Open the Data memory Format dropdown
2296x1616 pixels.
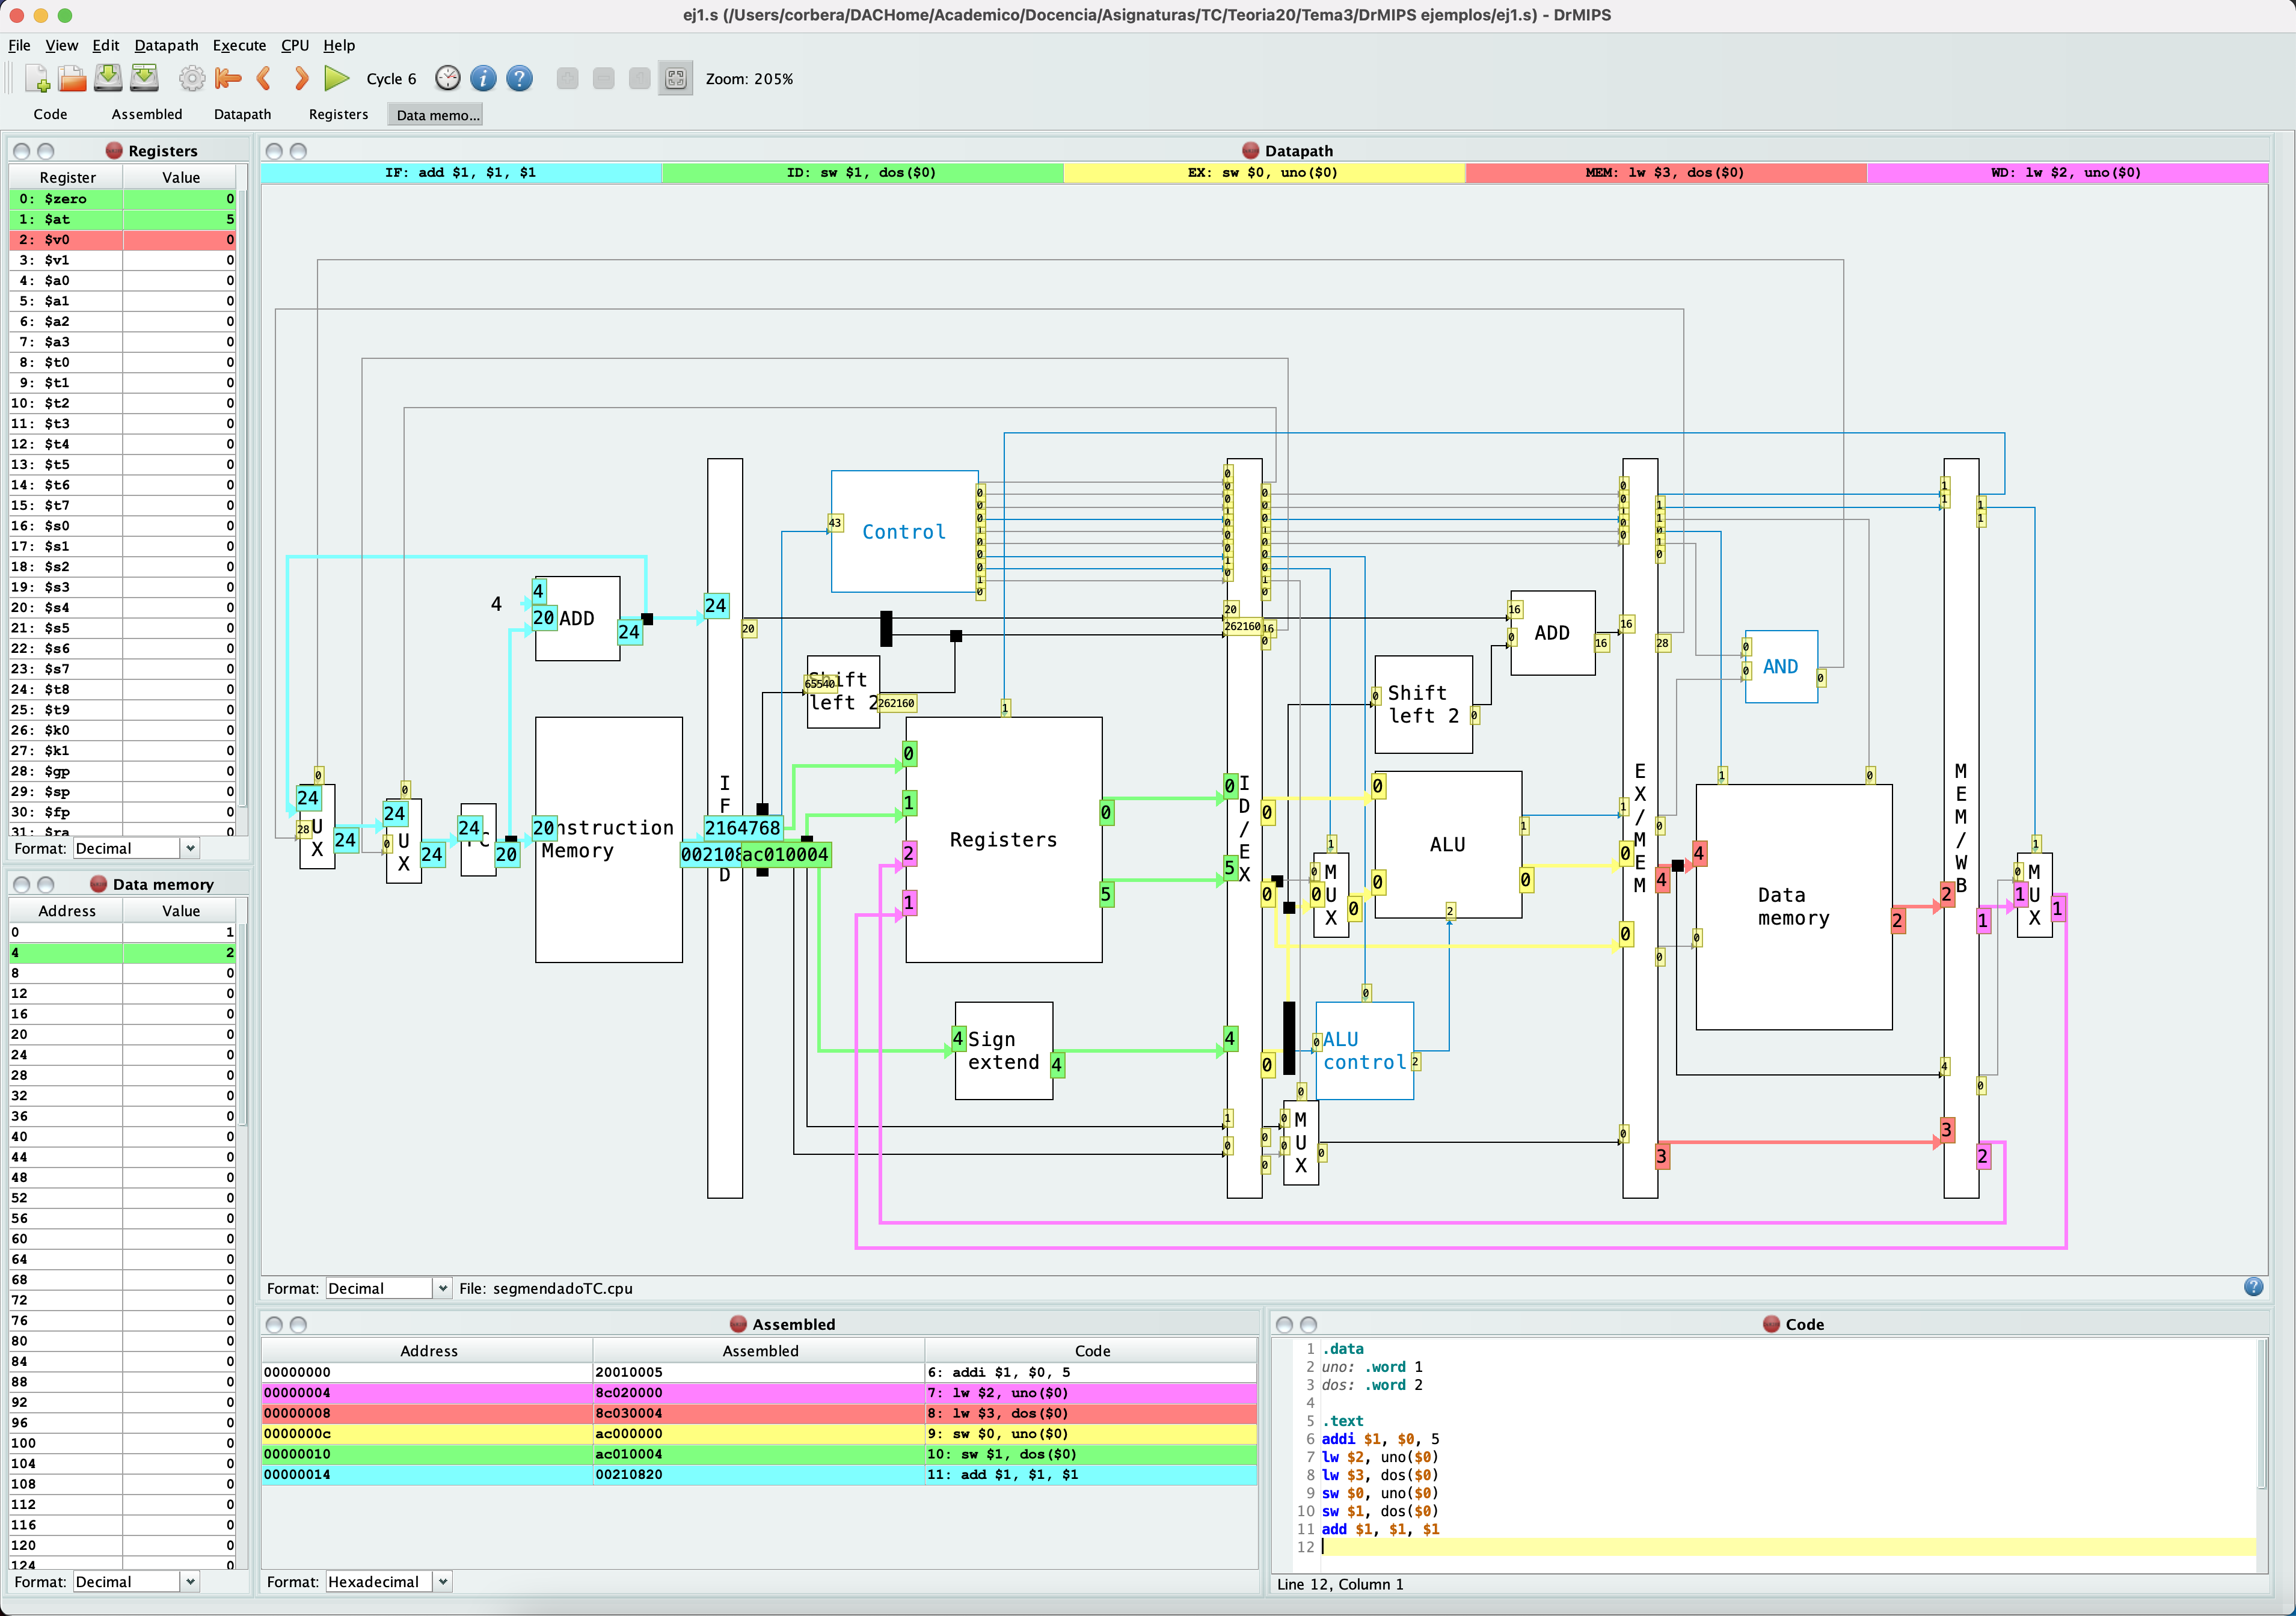coord(136,1581)
